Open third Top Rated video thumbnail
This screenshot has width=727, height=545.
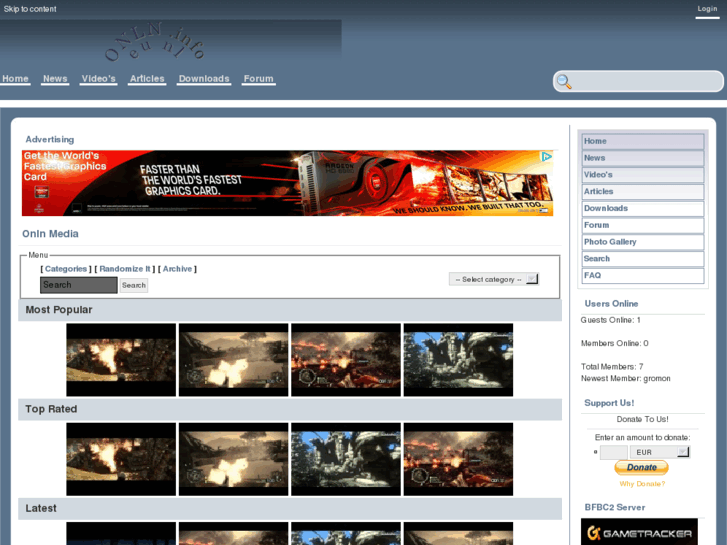coord(346,459)
